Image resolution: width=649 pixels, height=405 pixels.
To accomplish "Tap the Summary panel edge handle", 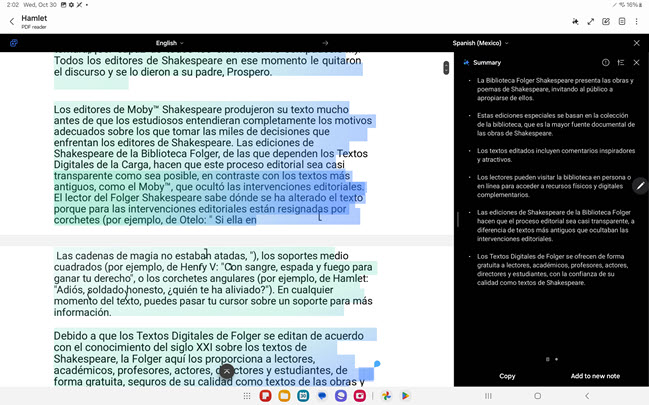I will coord(458,219).
